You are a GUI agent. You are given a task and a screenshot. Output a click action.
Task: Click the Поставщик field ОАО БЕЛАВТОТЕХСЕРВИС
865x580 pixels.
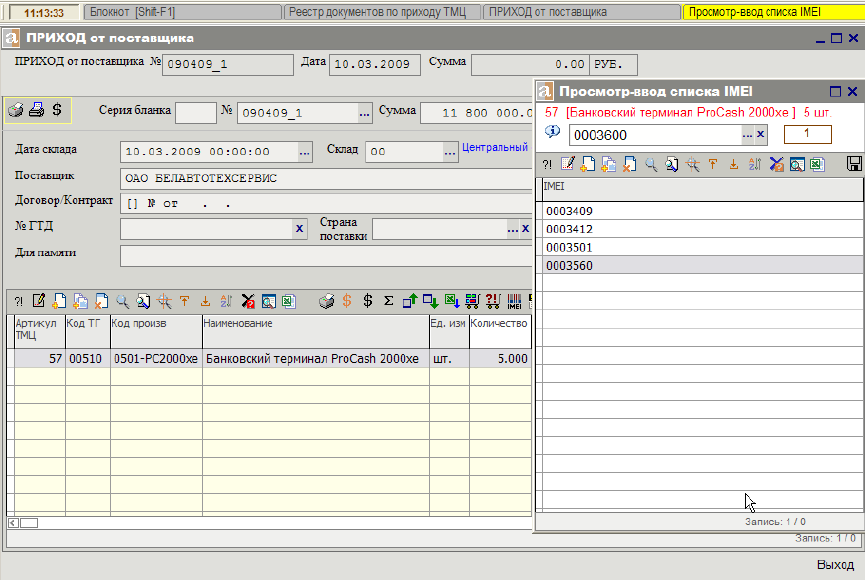point(325,178)
